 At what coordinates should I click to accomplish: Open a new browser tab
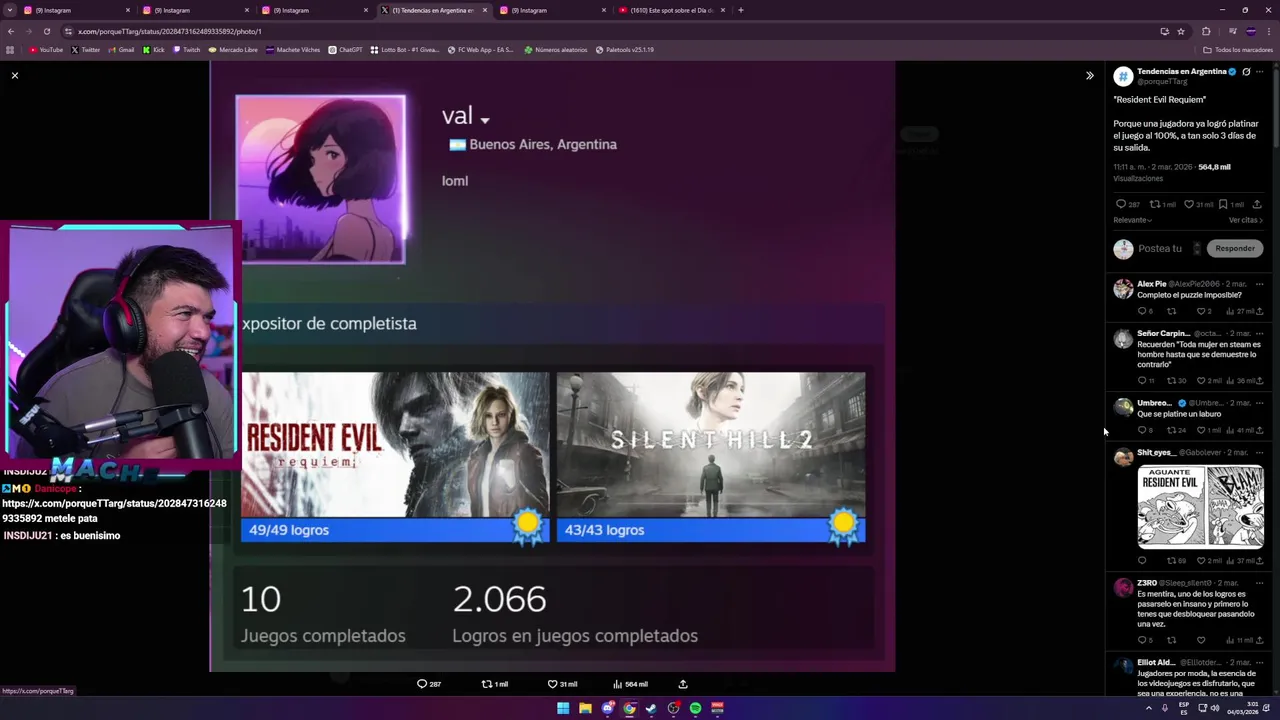[x=740, y=10]
